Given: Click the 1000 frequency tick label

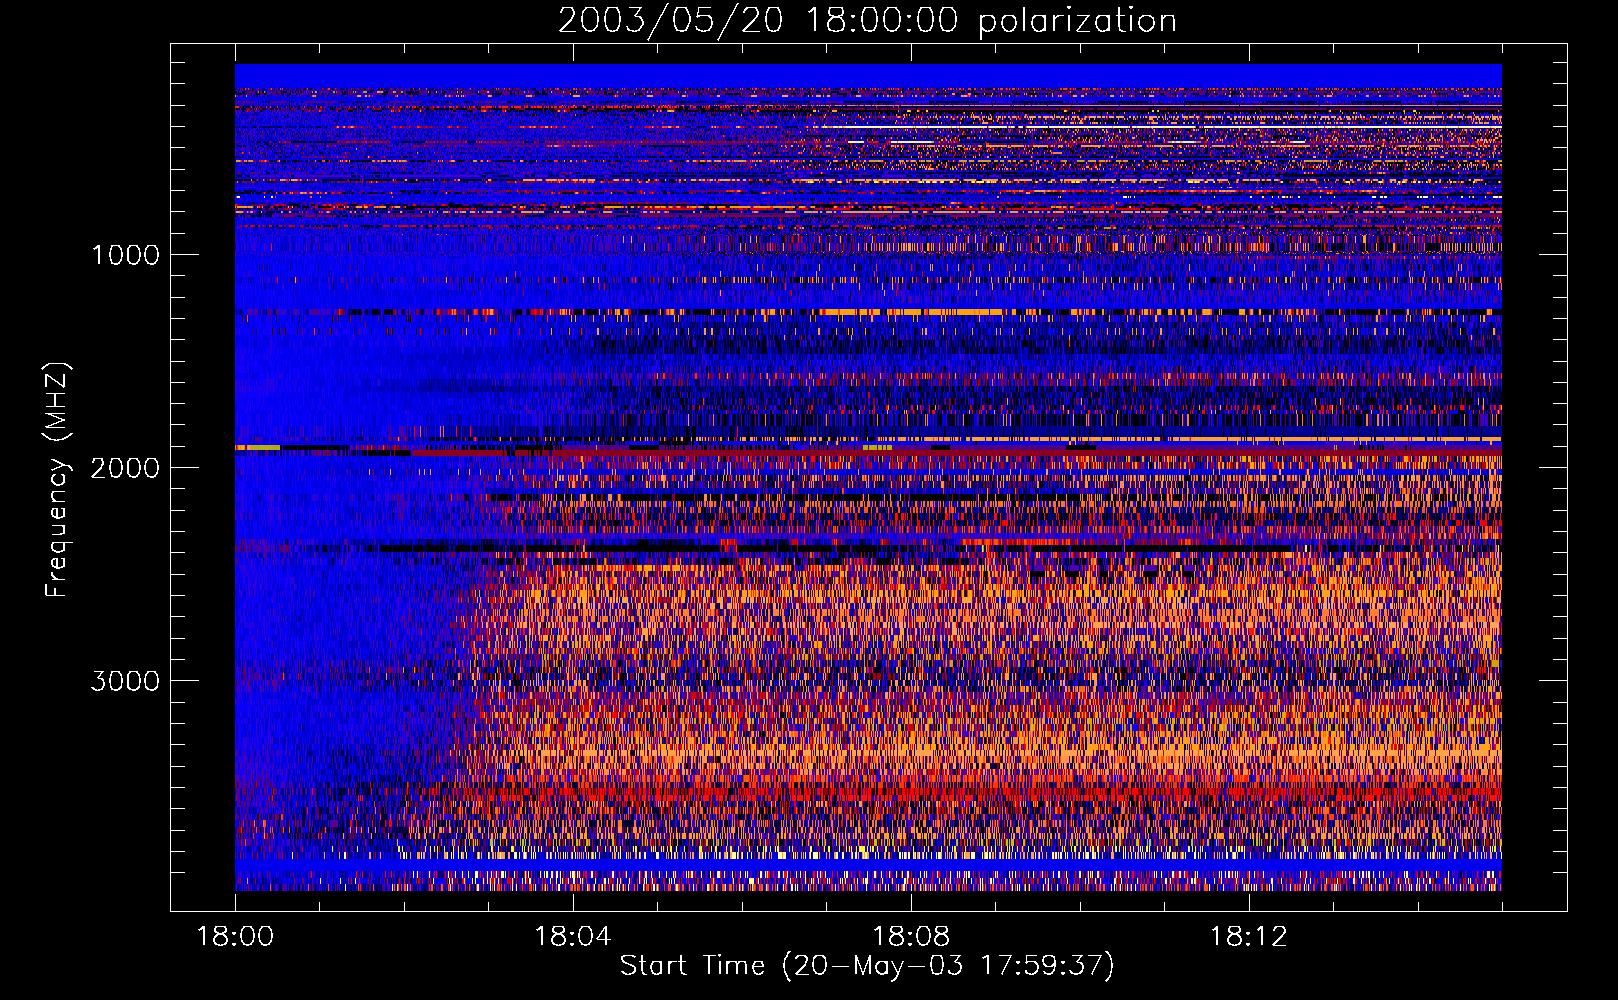Looking at the screenshot, I should [x=125, y=255].
